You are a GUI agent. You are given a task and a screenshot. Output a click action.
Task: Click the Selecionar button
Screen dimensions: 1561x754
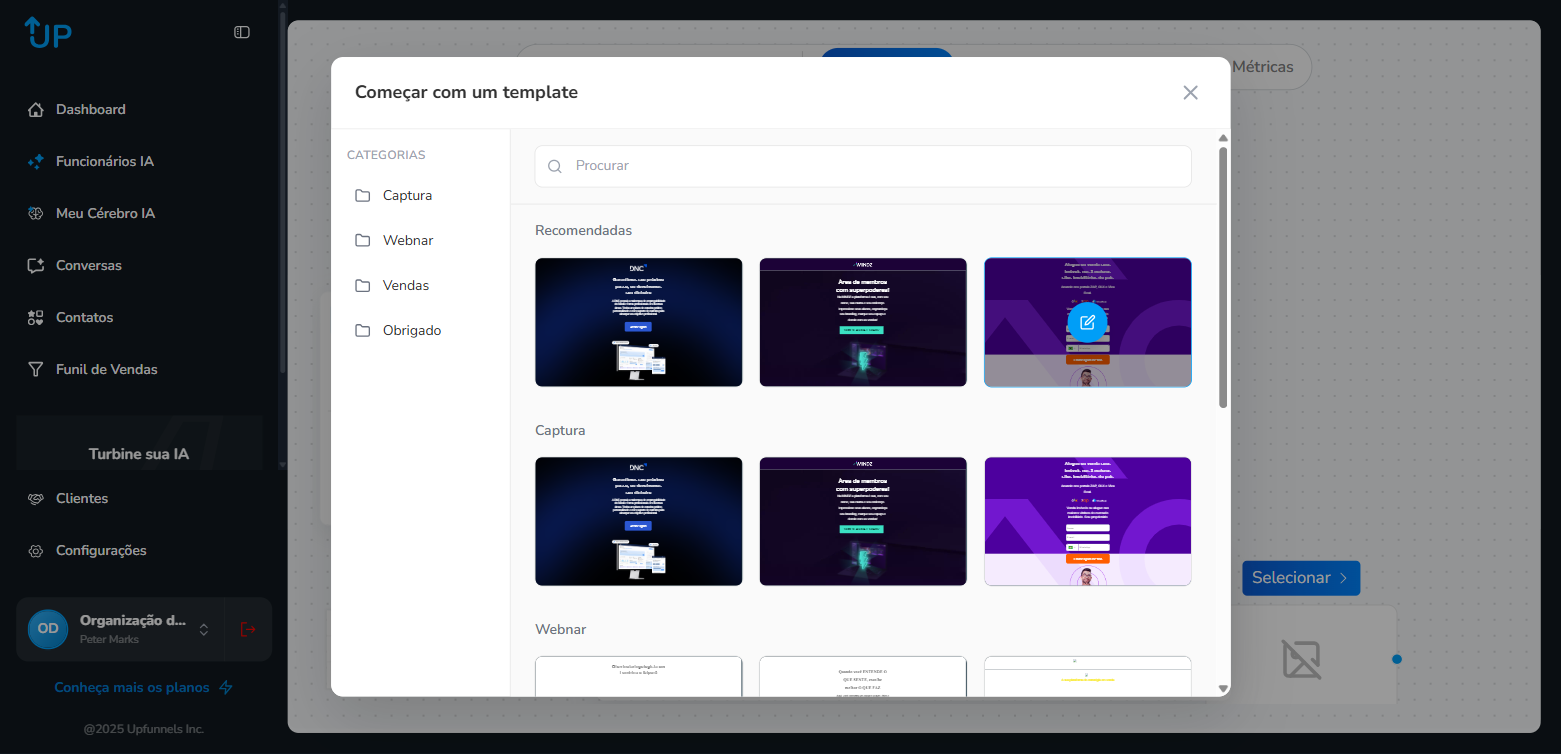(1300, 578)
